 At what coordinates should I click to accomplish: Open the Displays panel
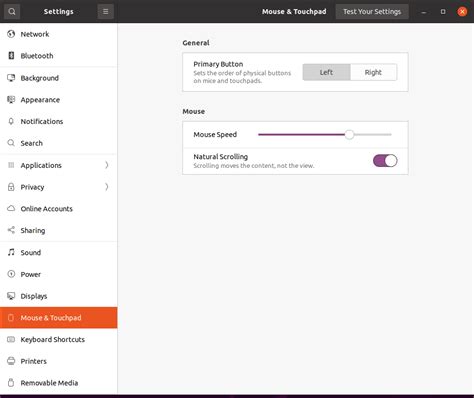point(59,296)
